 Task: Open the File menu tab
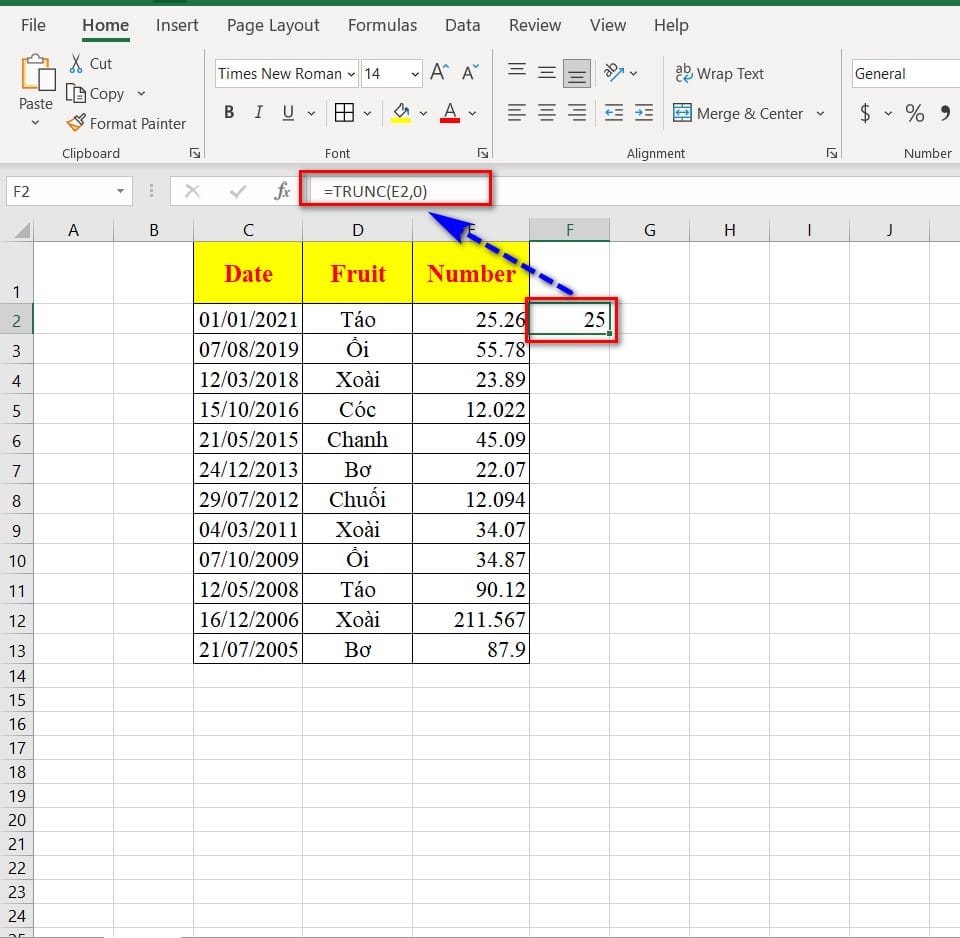pyautogui.click(x=33, y=25)
